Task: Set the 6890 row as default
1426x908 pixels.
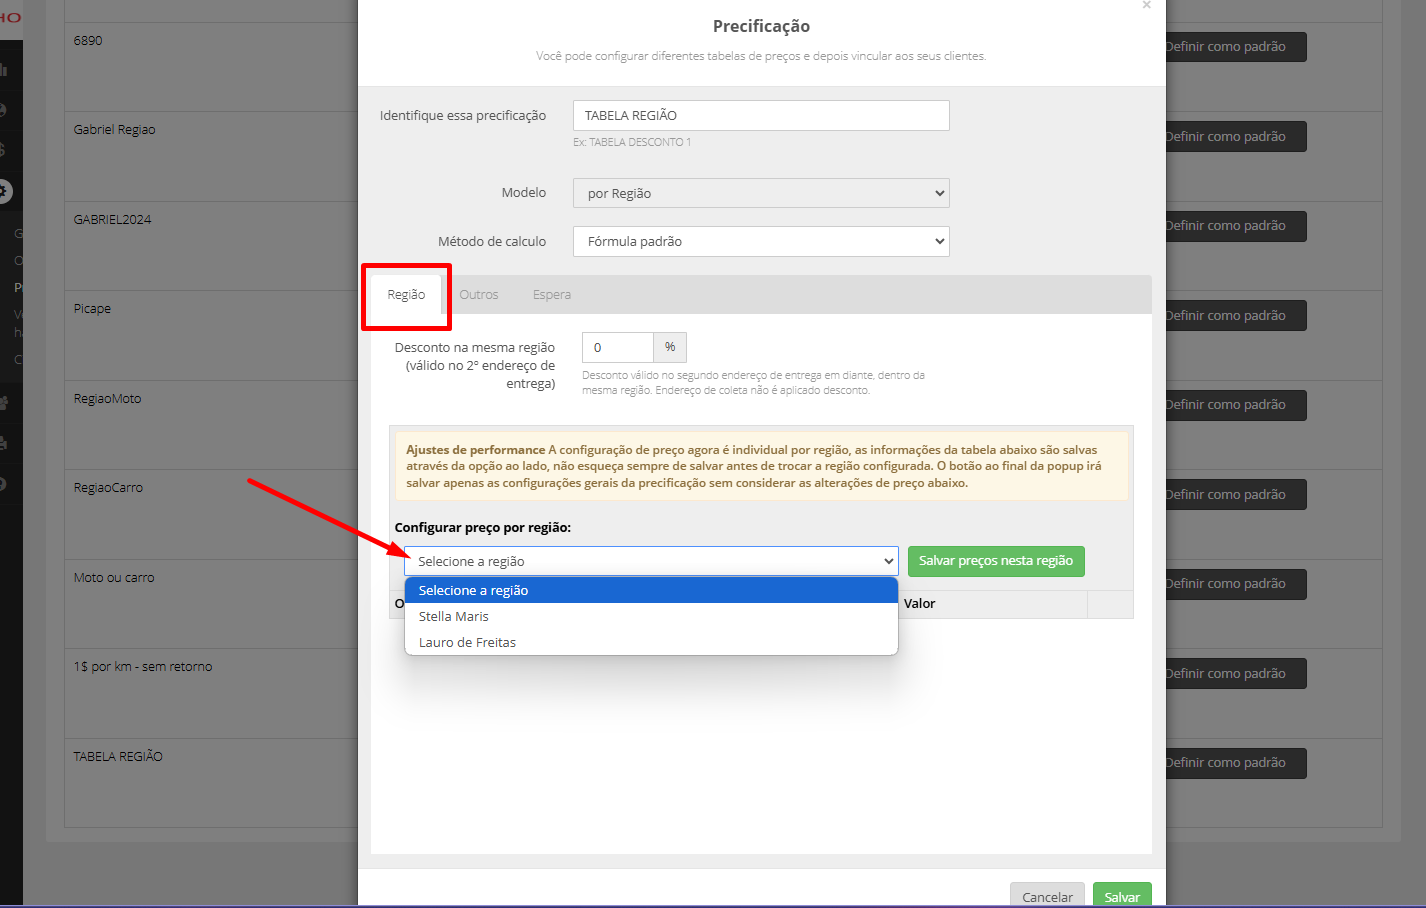Action: click(x=1235, y=47)
